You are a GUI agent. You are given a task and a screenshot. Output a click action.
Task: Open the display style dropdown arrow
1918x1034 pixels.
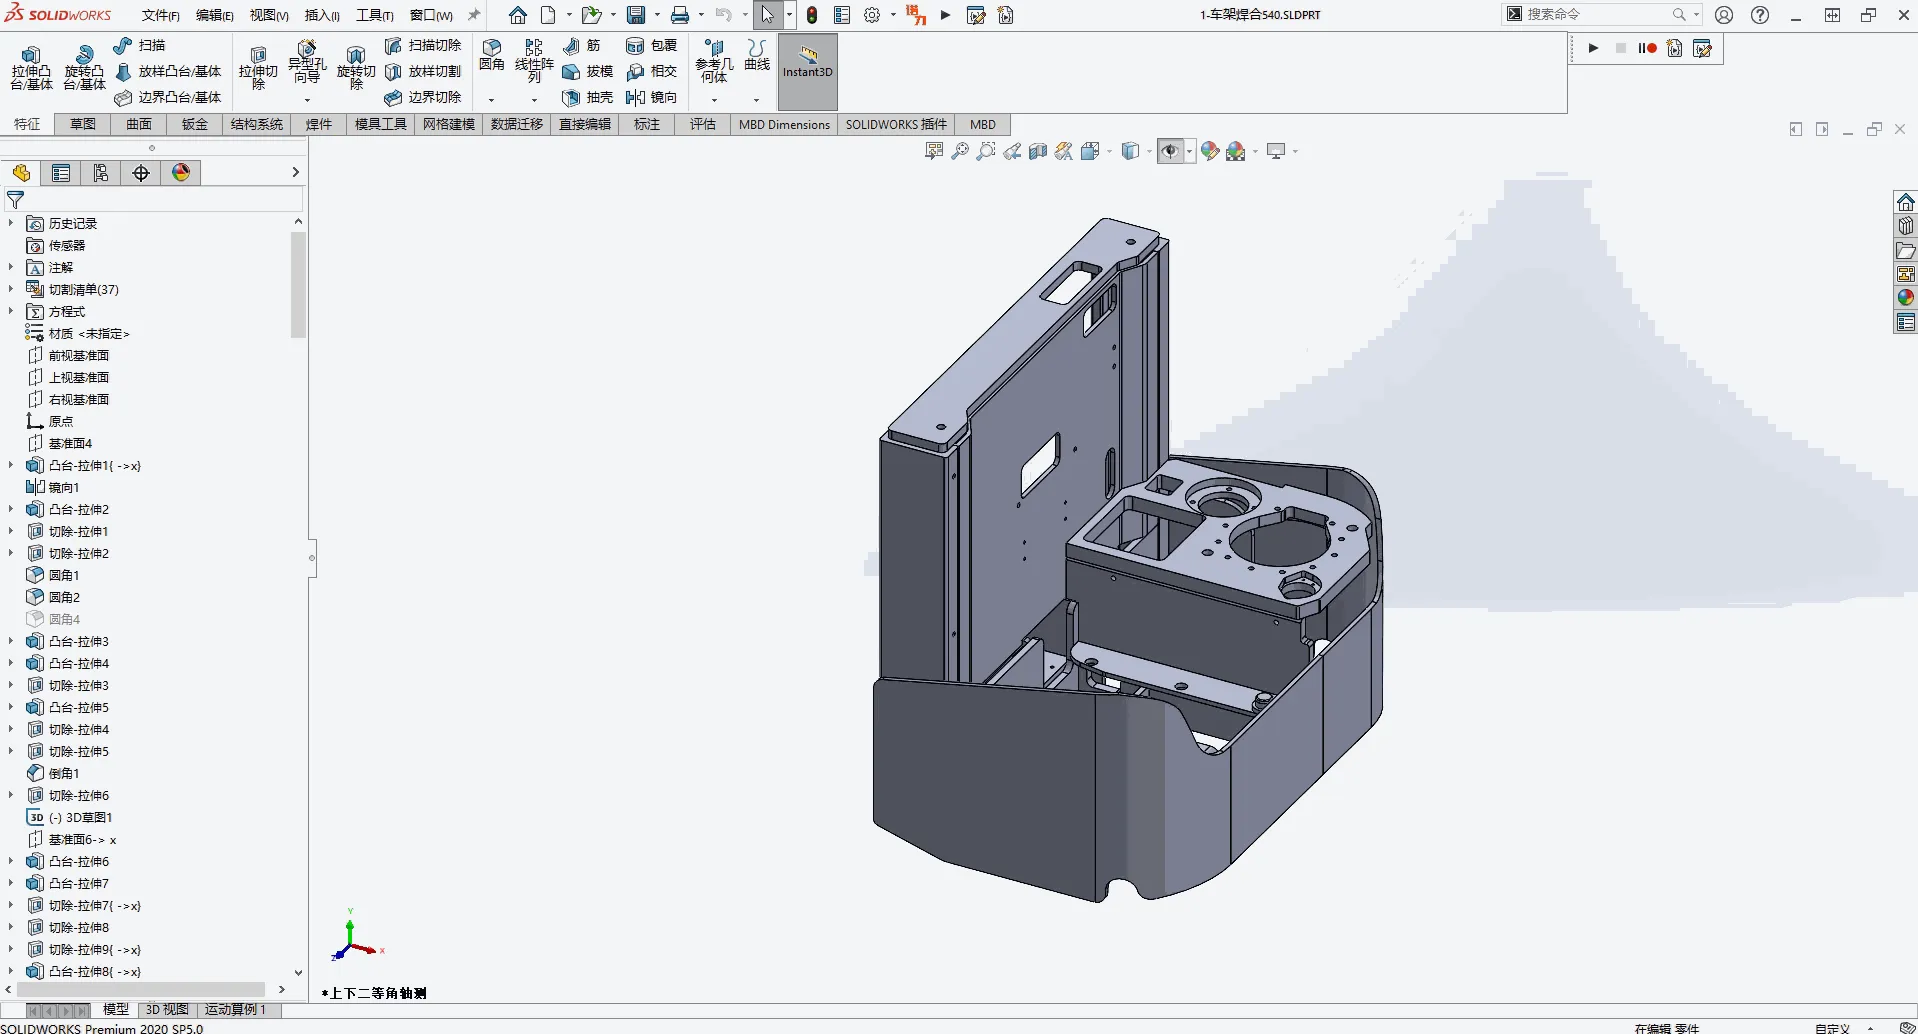[1149, 151]
